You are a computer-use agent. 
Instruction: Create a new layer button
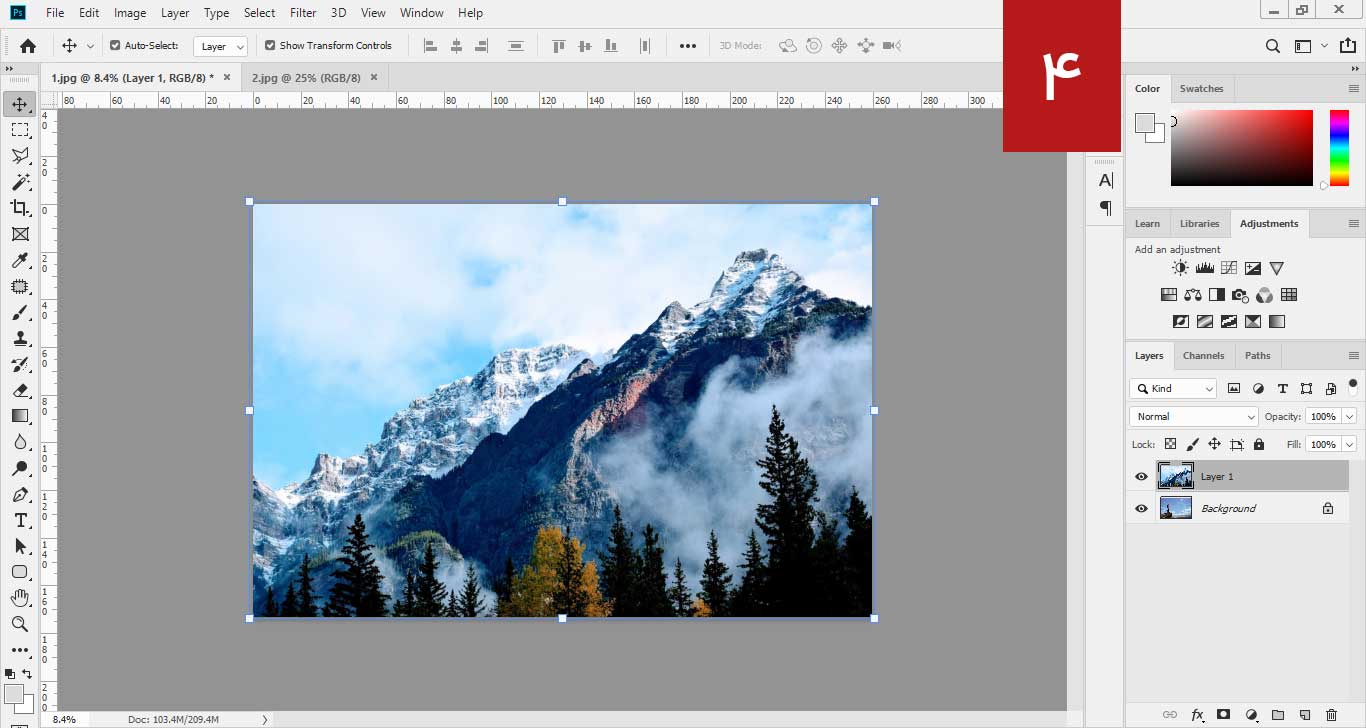tap(1304, 714)
